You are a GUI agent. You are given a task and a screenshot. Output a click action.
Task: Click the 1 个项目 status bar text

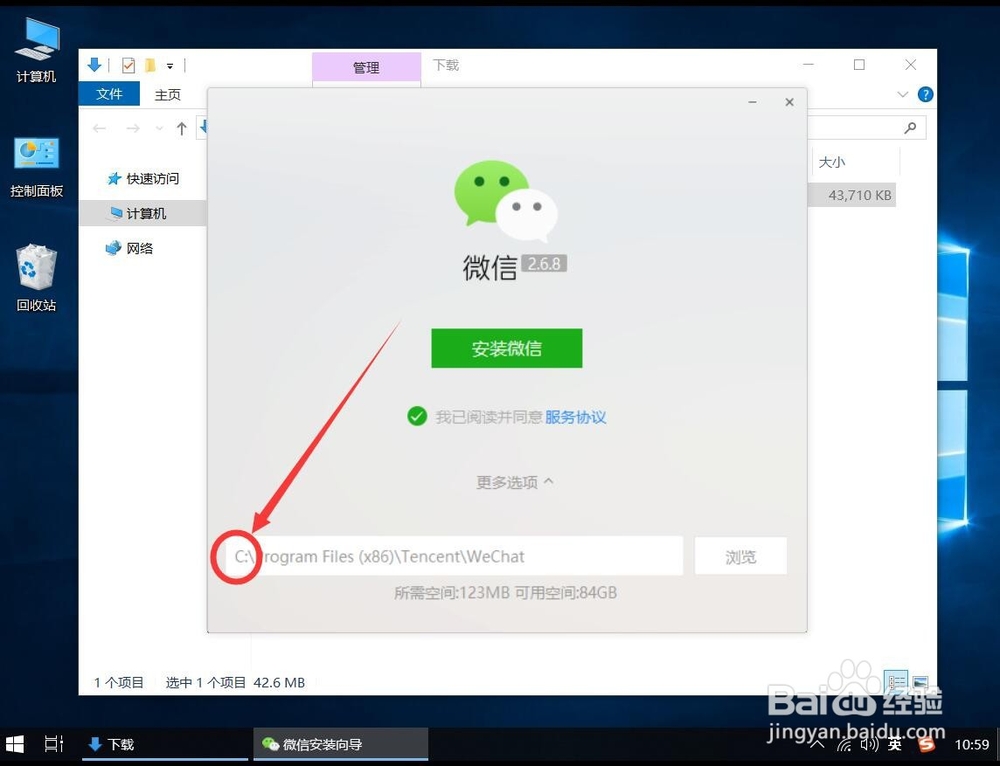pos(119,682)
